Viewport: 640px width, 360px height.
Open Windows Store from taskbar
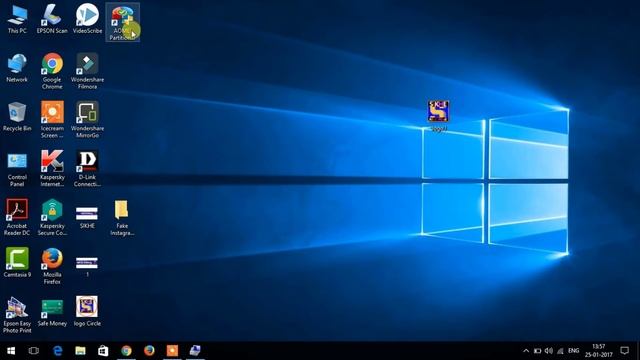[x=103, y=351]
